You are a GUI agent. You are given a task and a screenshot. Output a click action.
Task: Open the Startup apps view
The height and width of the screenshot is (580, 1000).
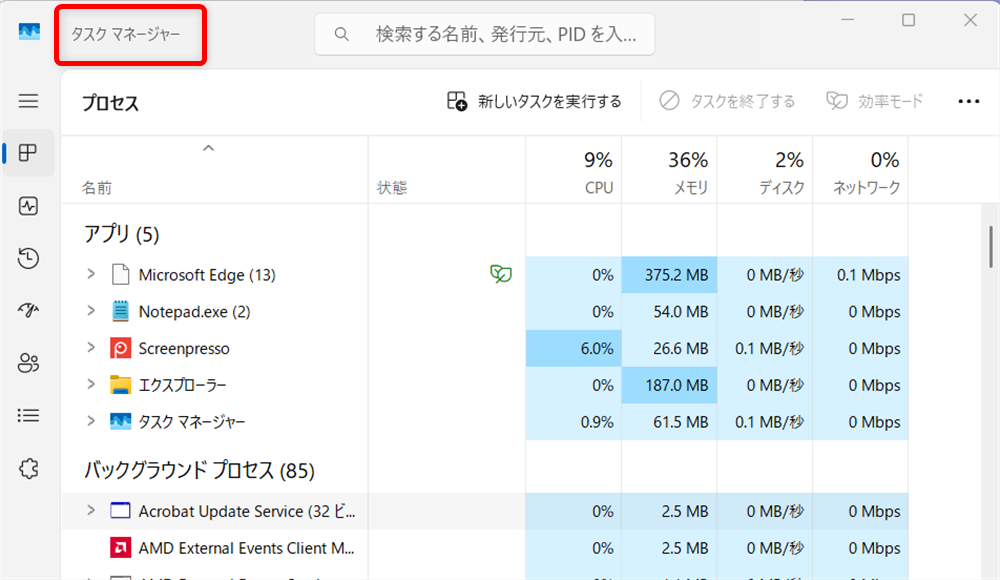pos(28,310)
